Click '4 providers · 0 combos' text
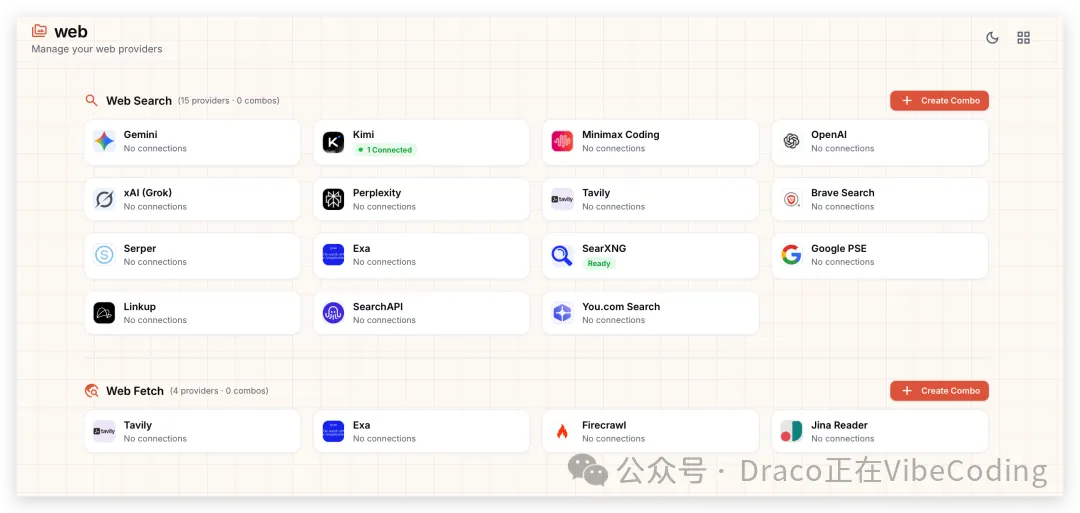The image size is (1080, 513). point(220,391)
